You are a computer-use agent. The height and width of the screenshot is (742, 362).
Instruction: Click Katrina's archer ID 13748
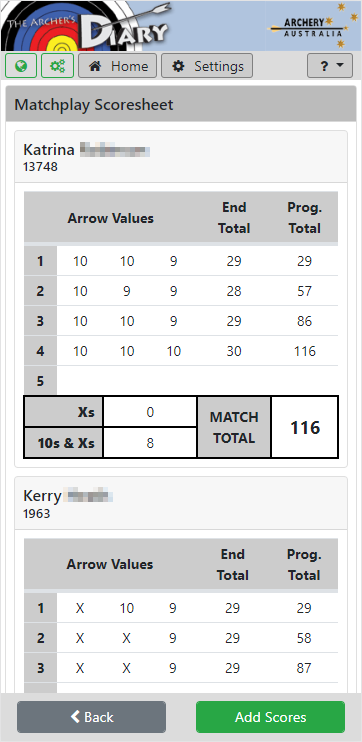40,167
